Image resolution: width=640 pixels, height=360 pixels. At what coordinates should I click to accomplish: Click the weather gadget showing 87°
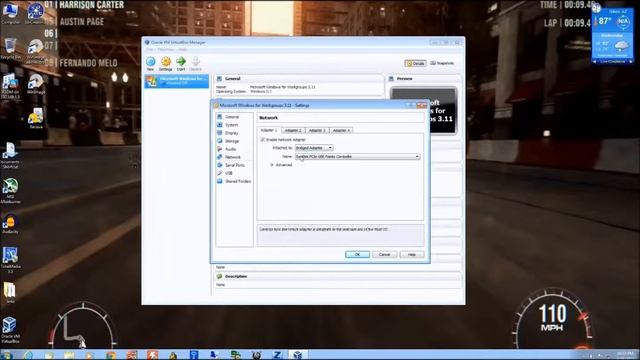point(612,35)
